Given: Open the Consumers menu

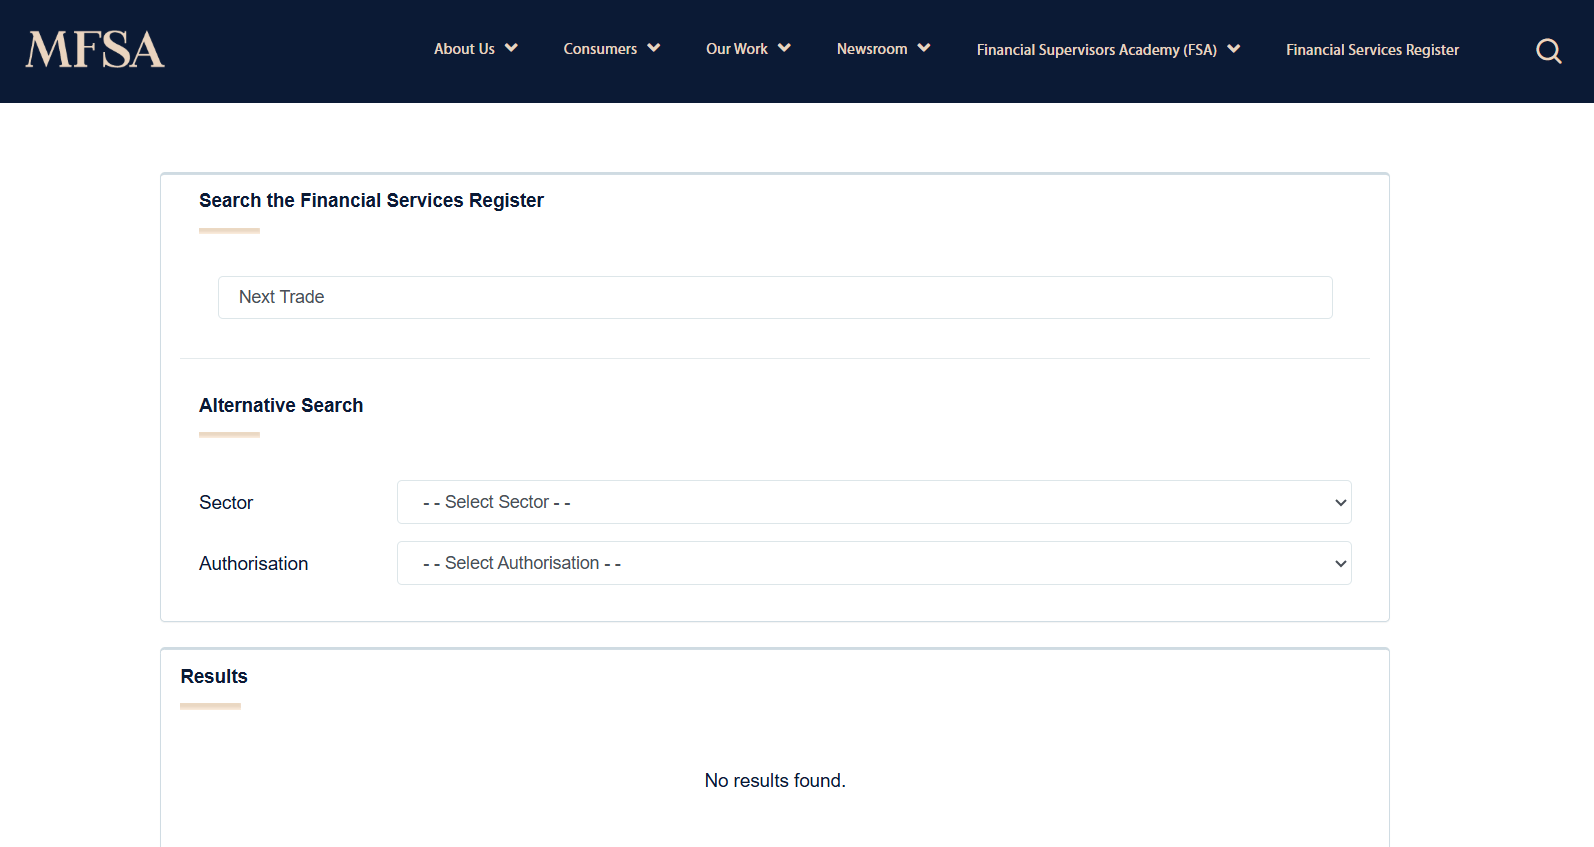Looking at the screenshot, I should (x=600, y=49).
